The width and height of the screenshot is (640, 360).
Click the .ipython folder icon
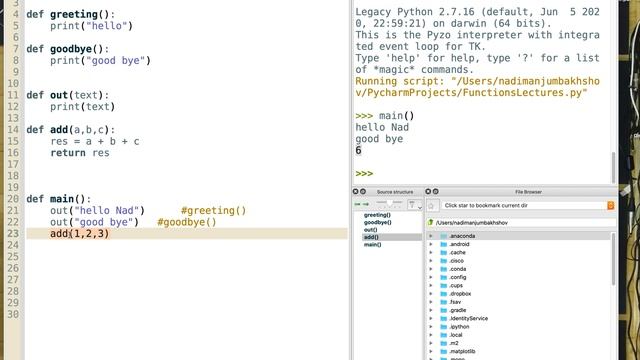(x=444, y=327)
